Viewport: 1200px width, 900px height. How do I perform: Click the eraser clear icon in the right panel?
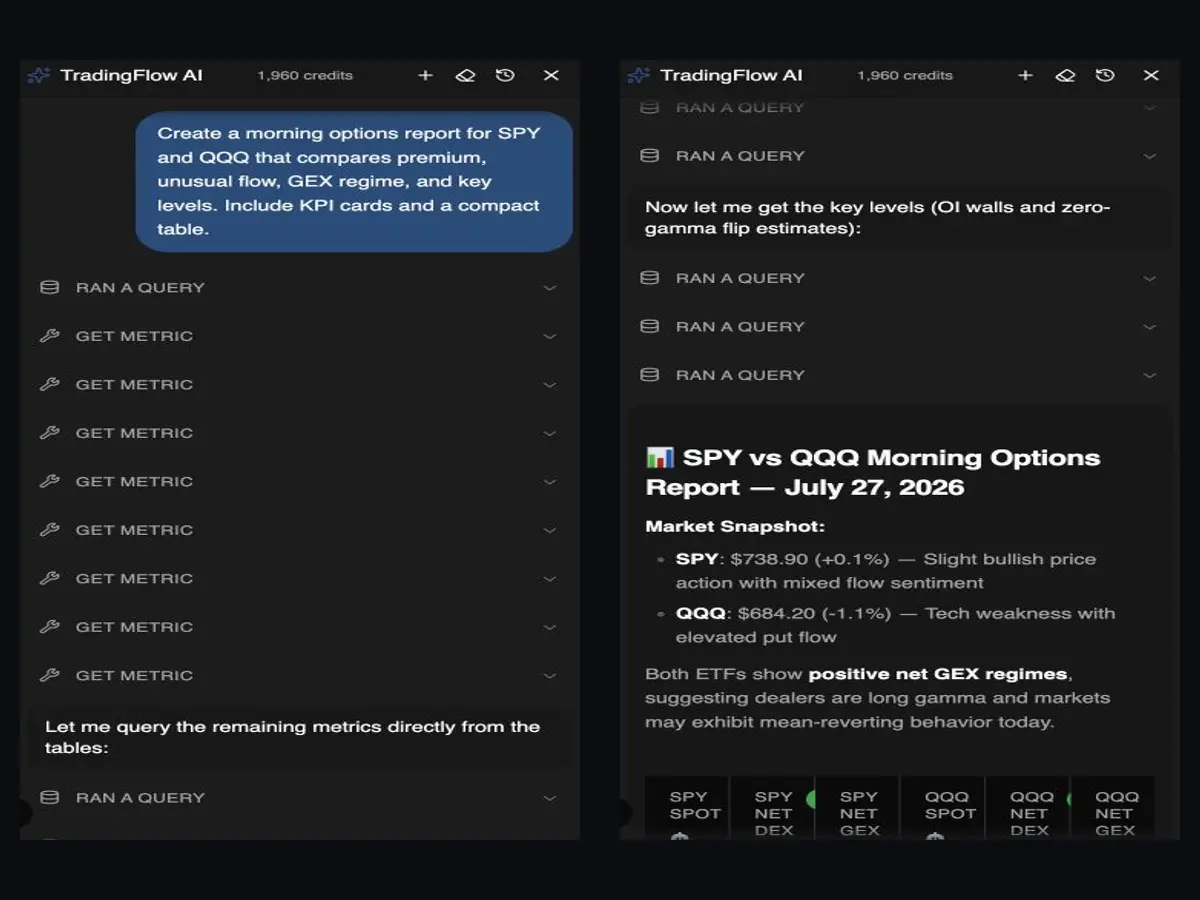pos(1065,75)
